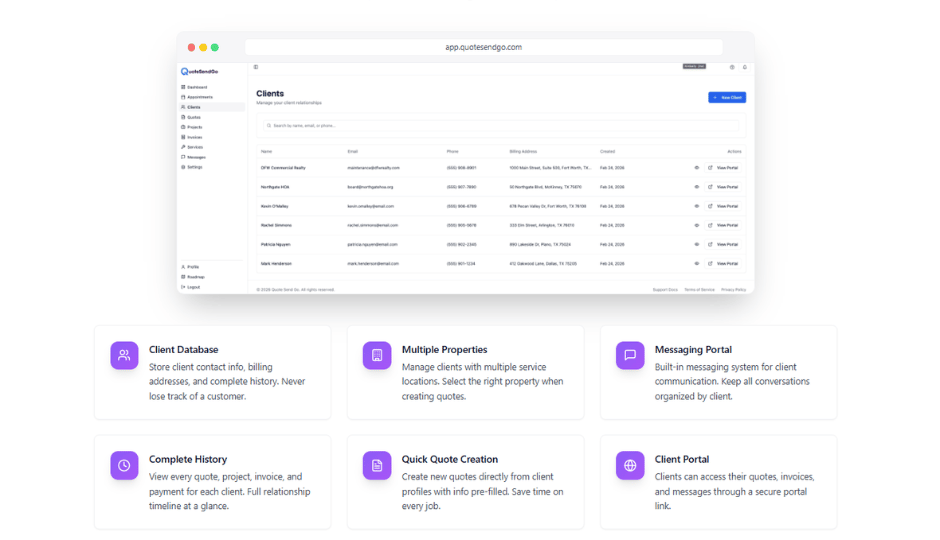Click the "DFW Commercial Realty" name cell

[283, 168]
